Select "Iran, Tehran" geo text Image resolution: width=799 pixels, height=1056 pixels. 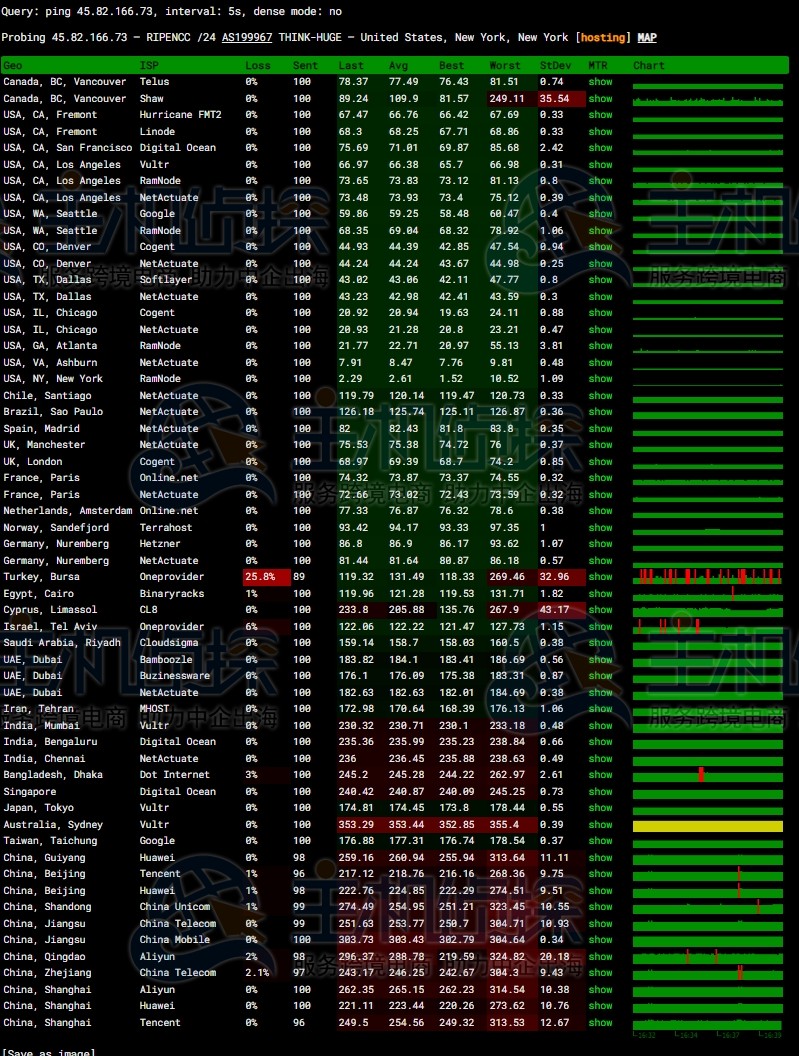[38, 708]
